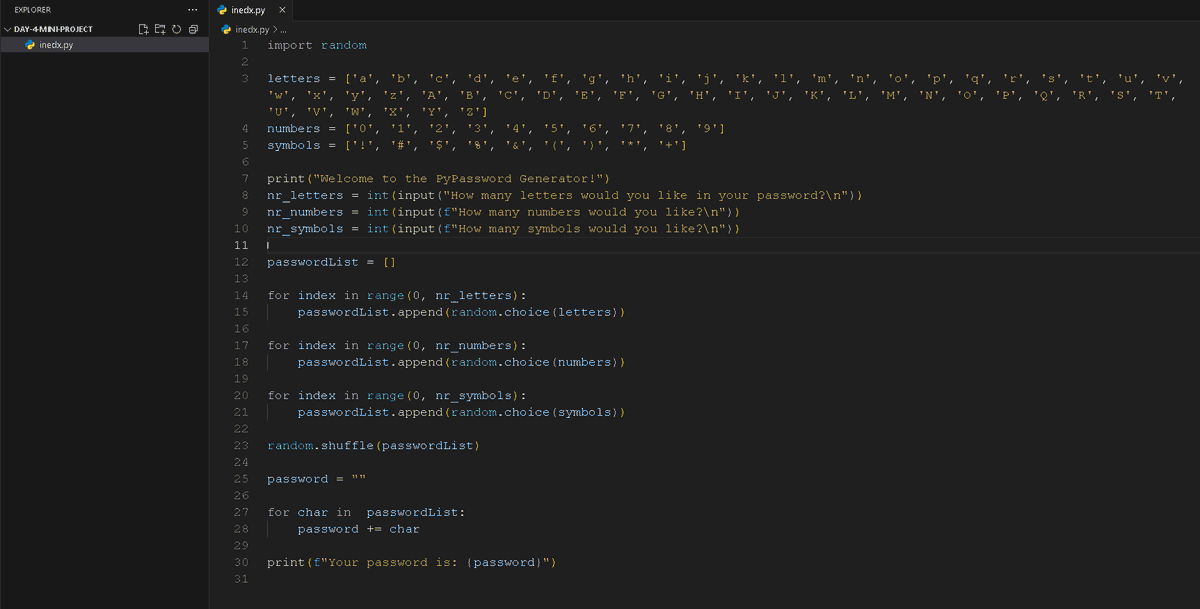Click the DAY-4-MINI-PROJECT folder header
This screenshot has height=609, width=1200.
coord(104,29)
